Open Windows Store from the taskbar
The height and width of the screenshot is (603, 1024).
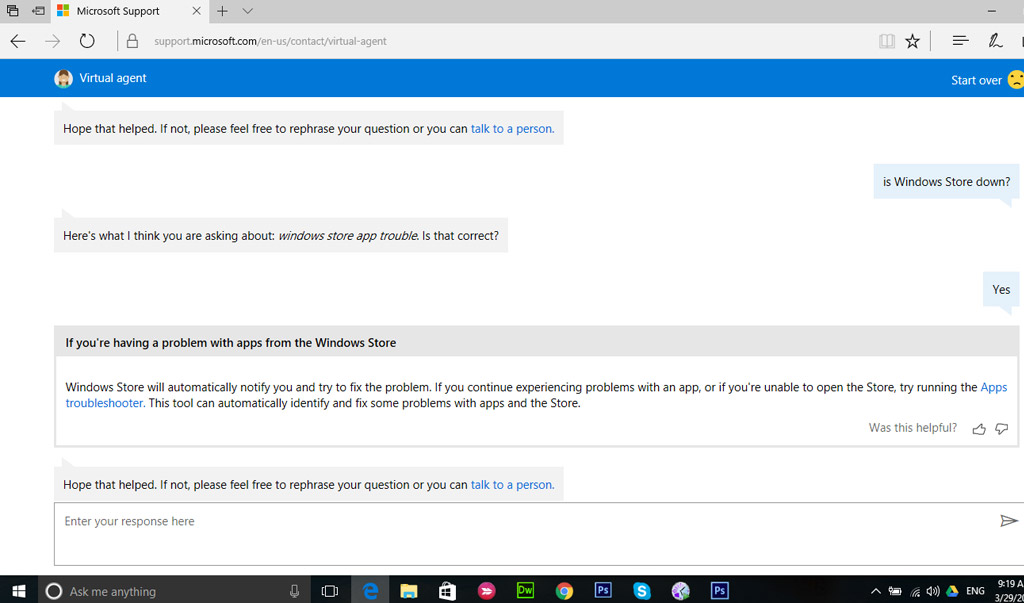tap(447, 591)
